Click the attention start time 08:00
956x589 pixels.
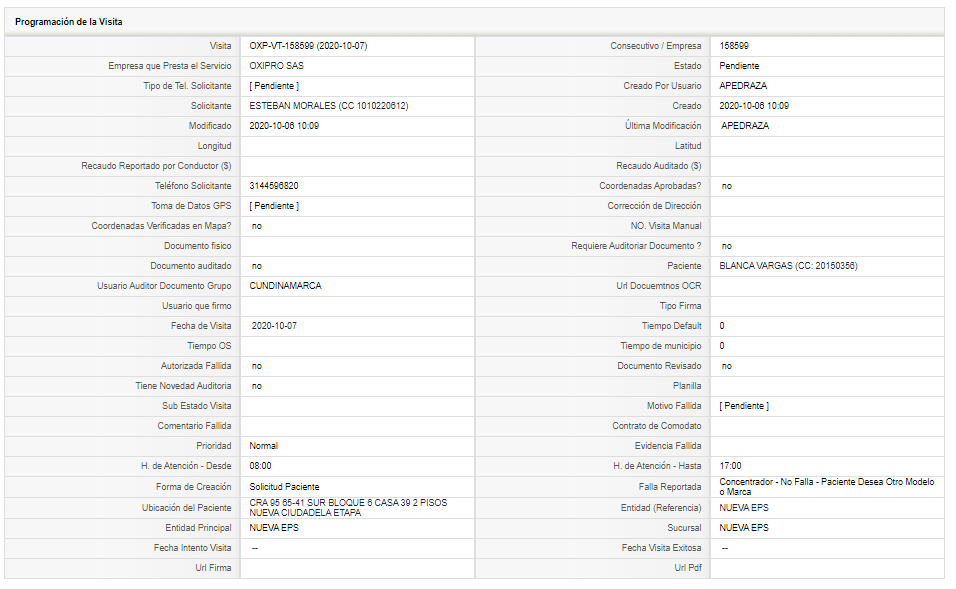click(x=260, y=466)
